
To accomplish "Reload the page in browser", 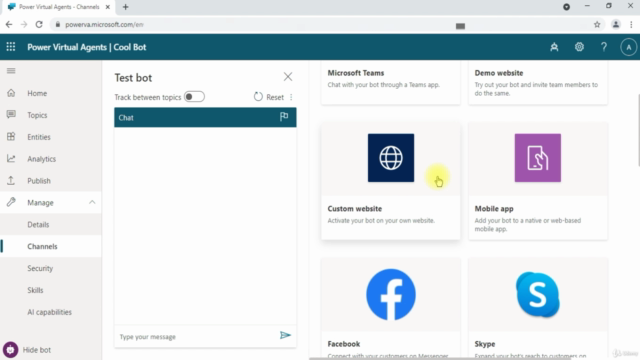I will pyautogui.click(x=39, y=24).
